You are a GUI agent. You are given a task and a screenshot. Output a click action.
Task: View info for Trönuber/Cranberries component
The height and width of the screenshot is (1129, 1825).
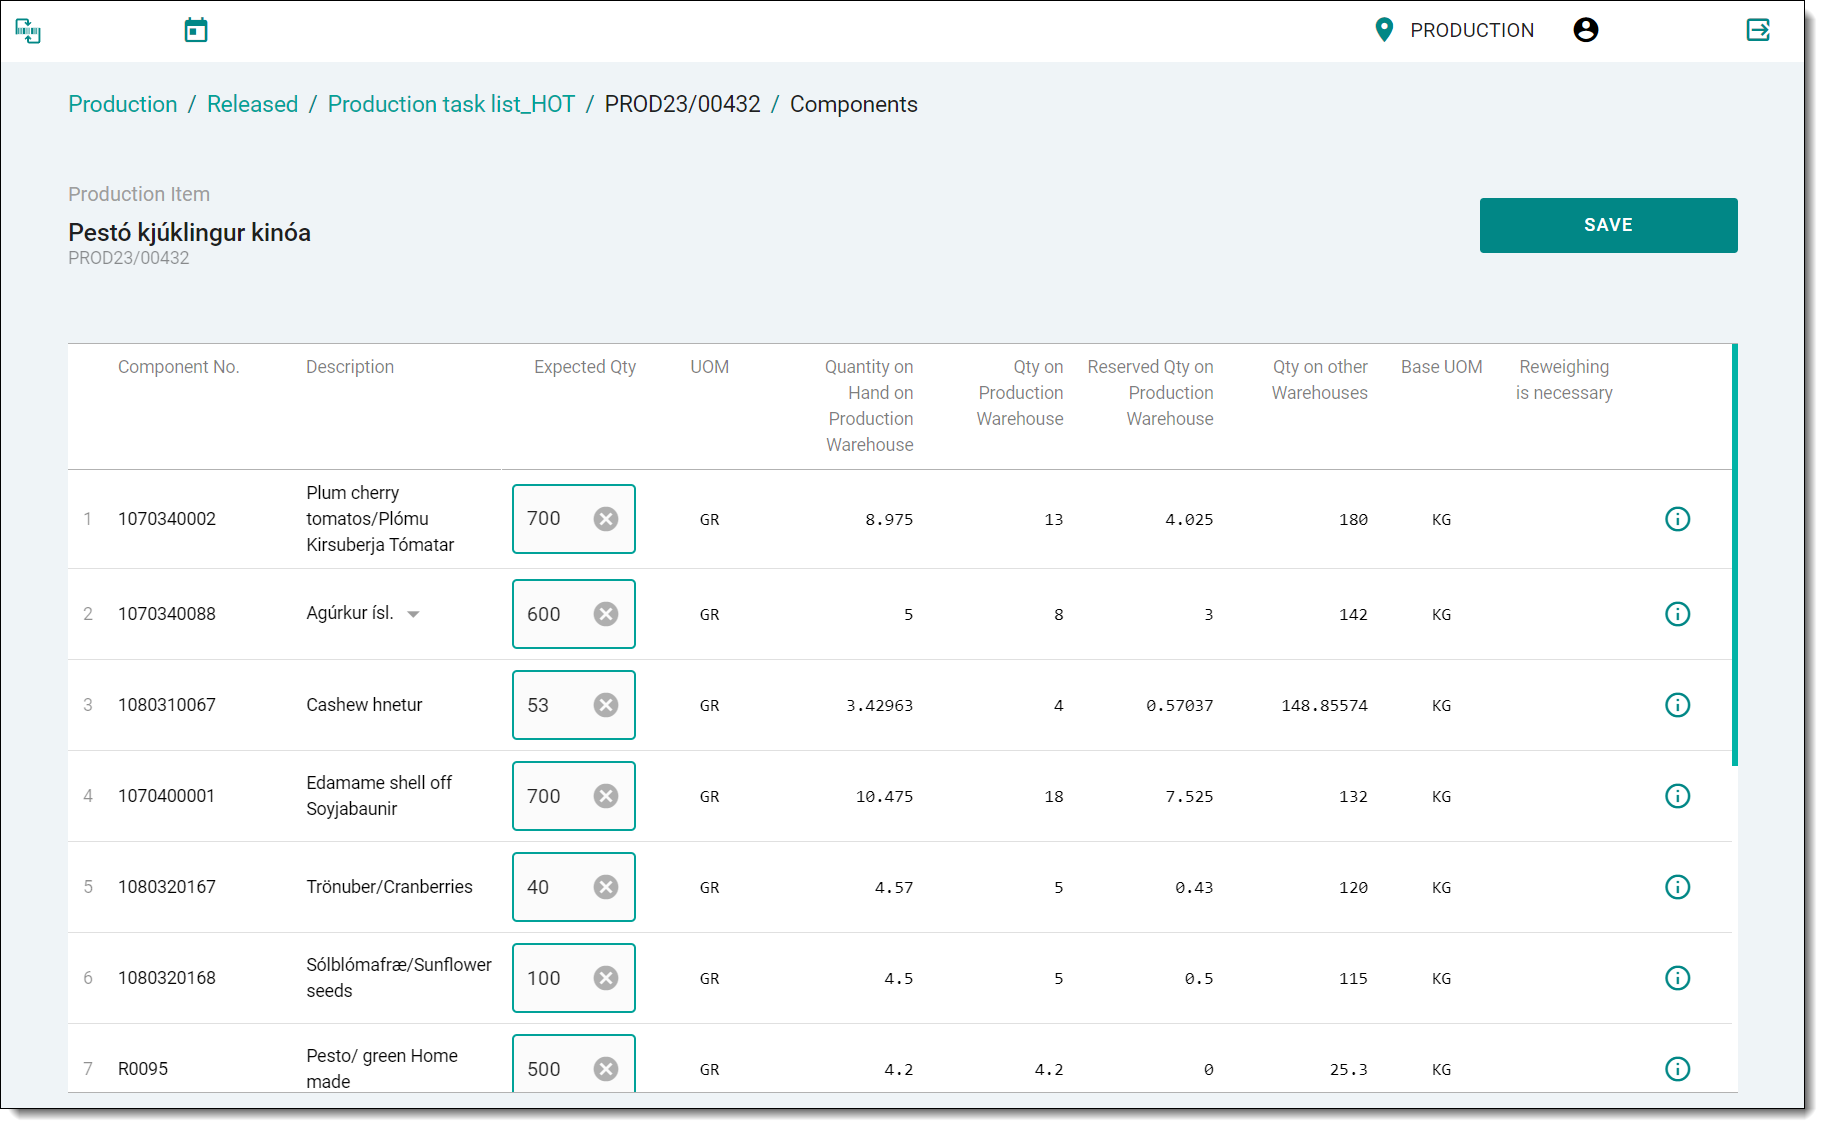1677,887
